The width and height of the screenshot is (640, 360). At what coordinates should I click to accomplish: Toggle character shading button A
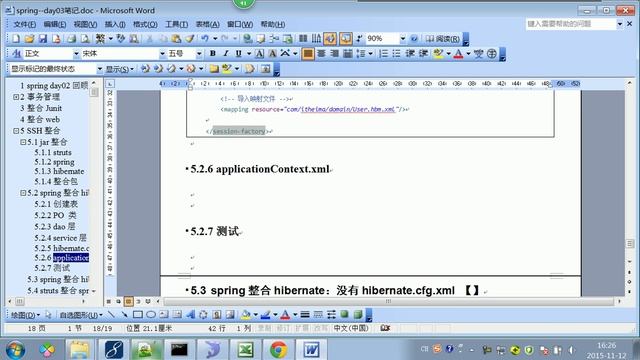pos(272,53)
